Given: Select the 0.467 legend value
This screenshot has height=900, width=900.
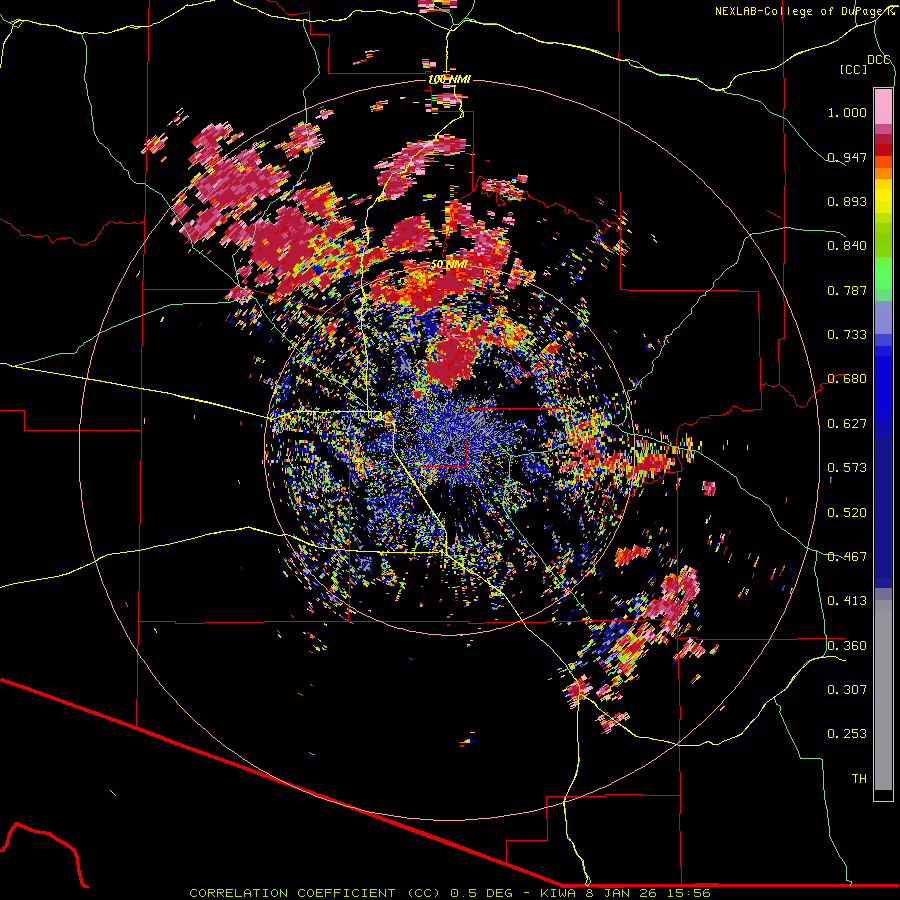Looking at the screenshot, I should click(847, 557).
